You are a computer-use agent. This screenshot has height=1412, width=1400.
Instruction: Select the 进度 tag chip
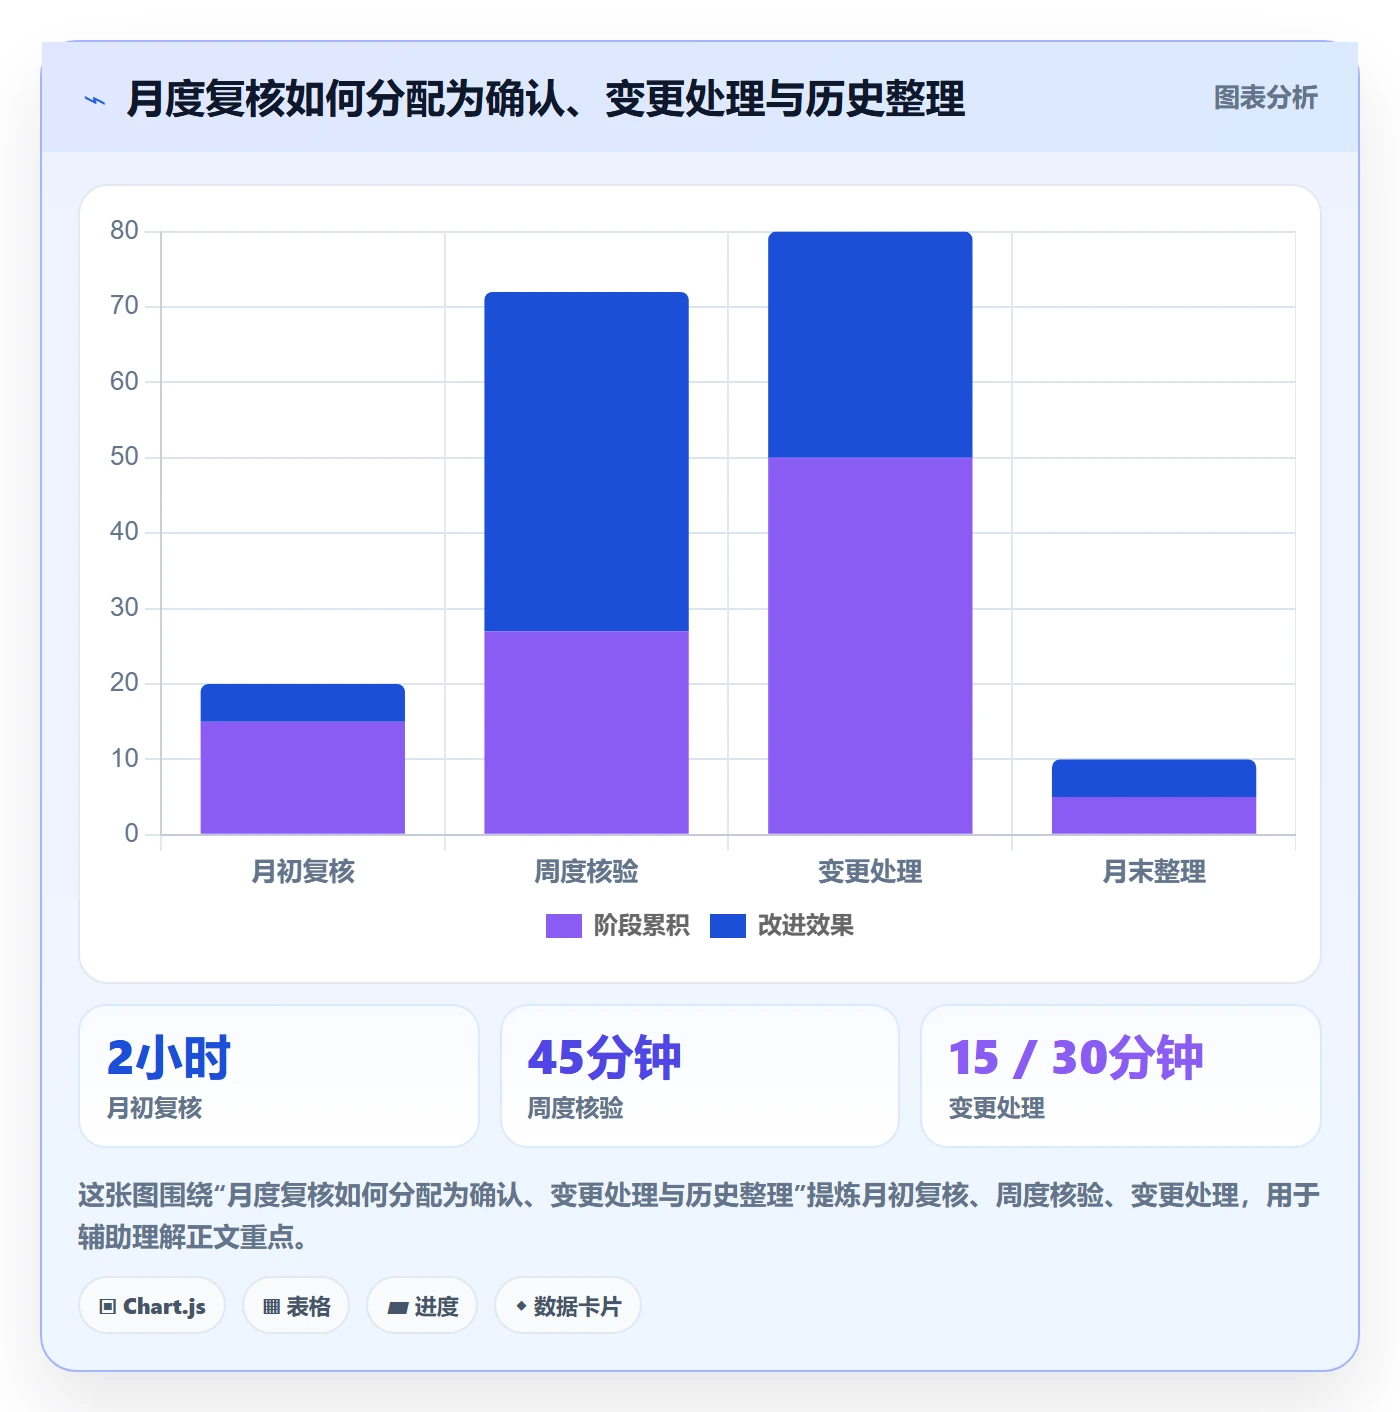tap(422, 1306)
